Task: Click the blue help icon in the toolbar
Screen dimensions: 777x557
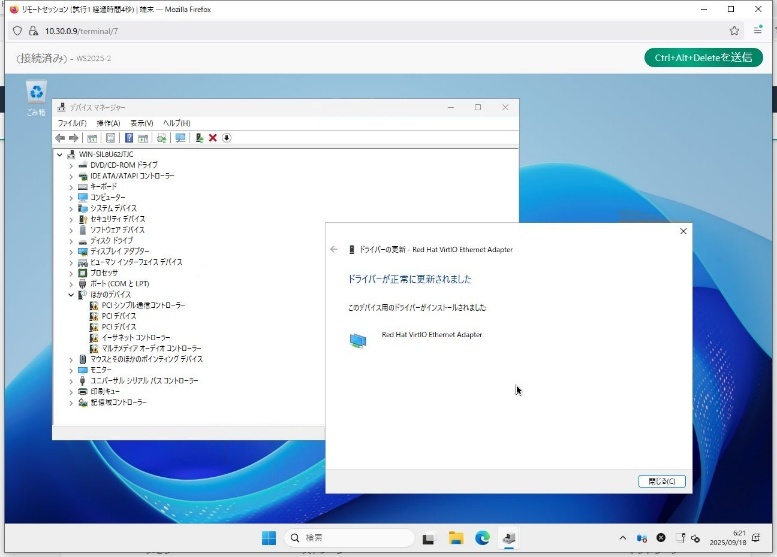Action: pyautogui.click(x=128, y=138)
